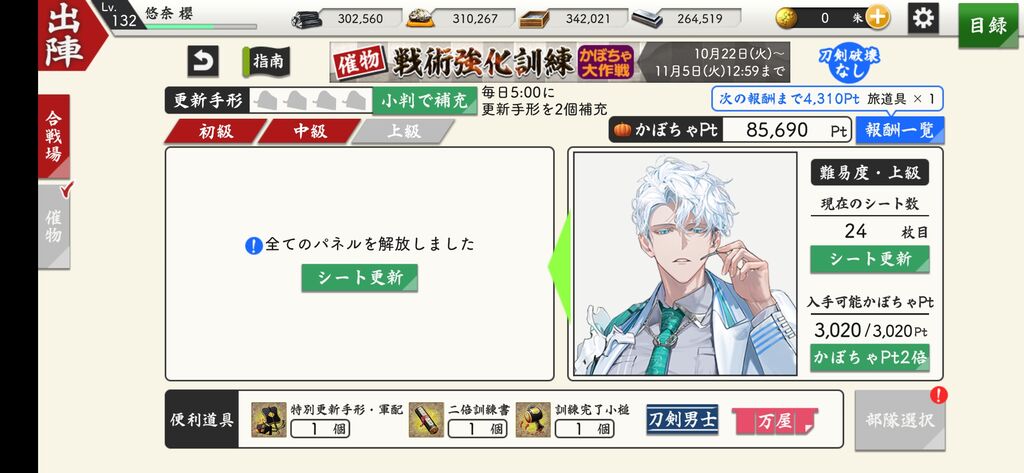Screen dimensions: 1024x473
Task: Click the back arrow icon
Action: pyautogui.click(x=203, y=61)
